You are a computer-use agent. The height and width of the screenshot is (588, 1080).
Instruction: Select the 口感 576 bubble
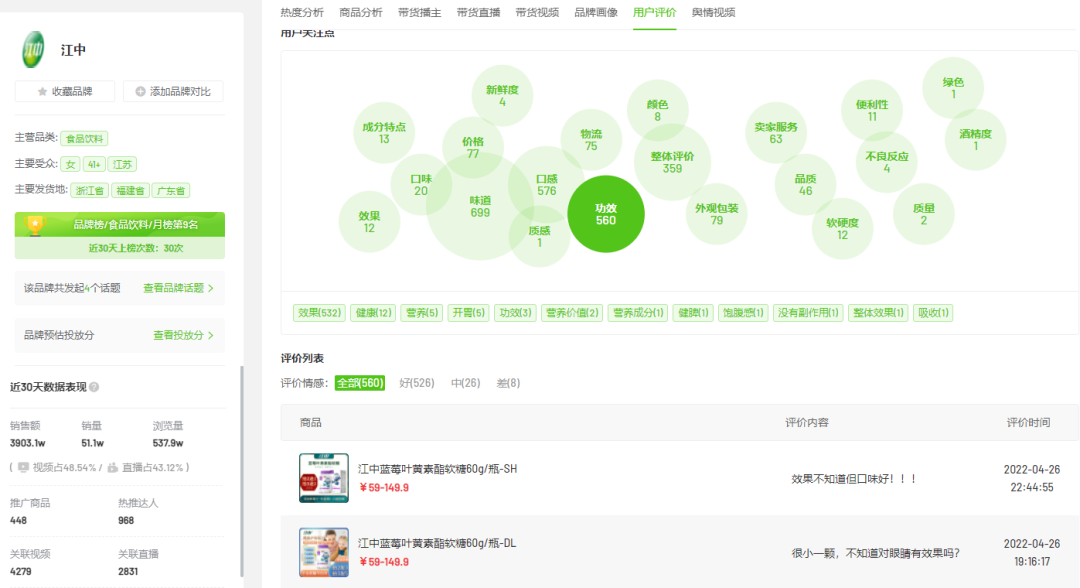[x=546, y=185]
